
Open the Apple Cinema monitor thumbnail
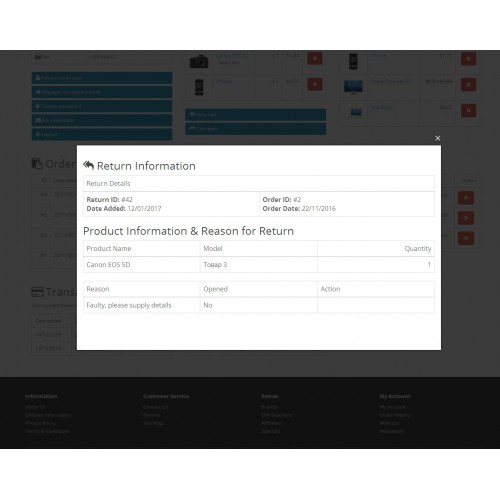(353, 87)
